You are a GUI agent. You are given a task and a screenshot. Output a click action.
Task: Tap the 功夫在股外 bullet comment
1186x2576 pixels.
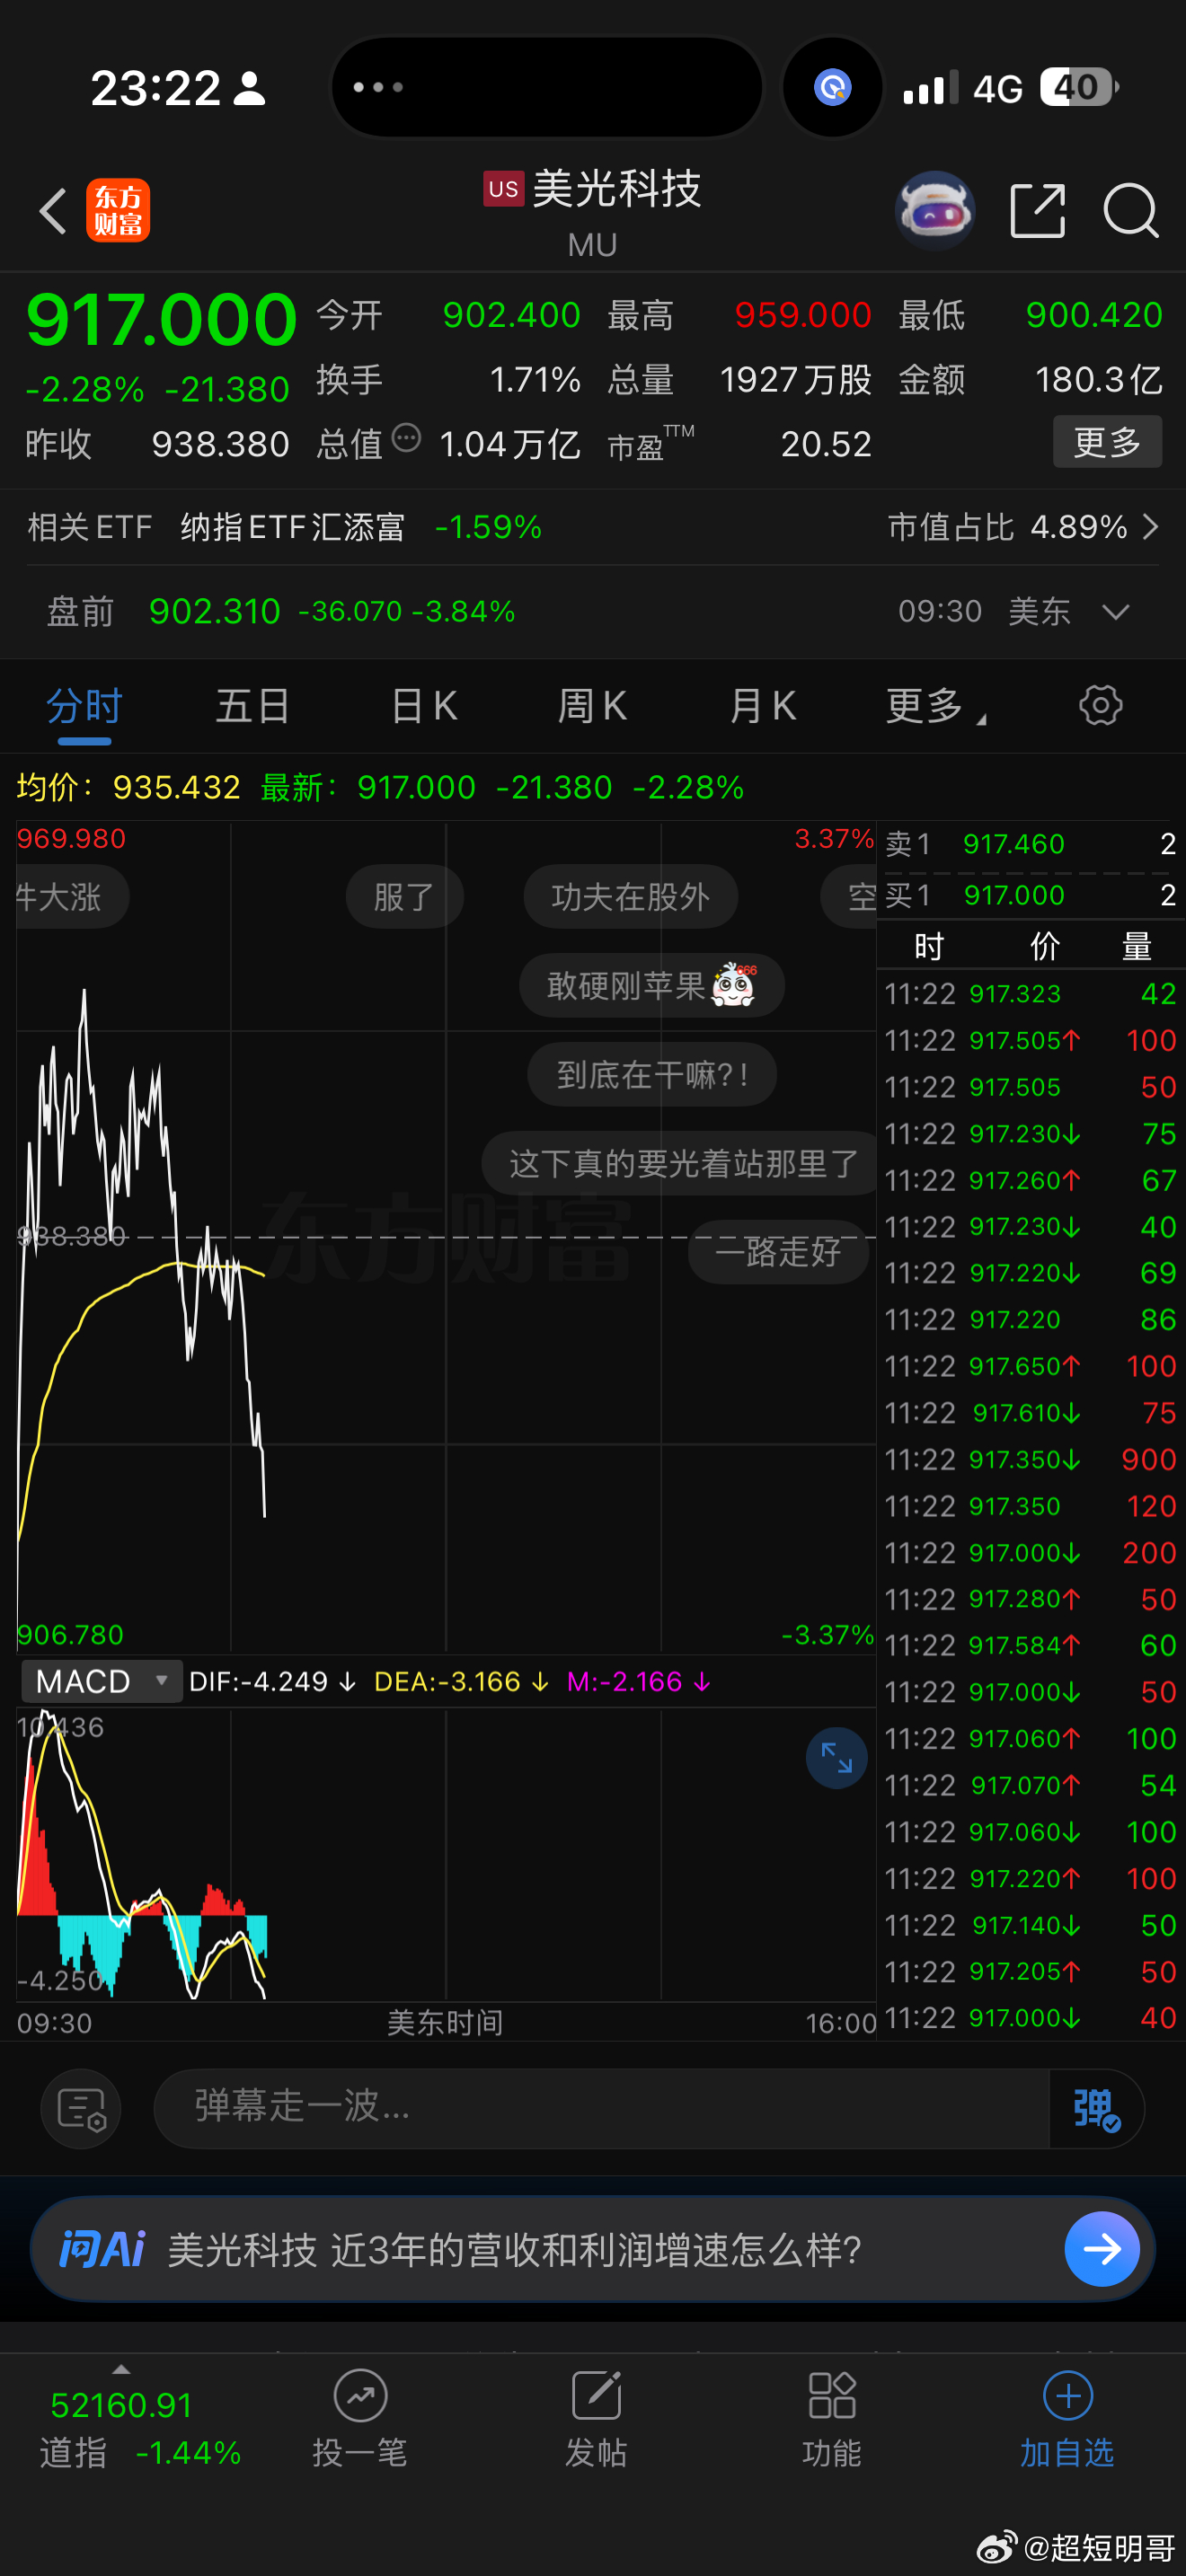coord(631,896)
